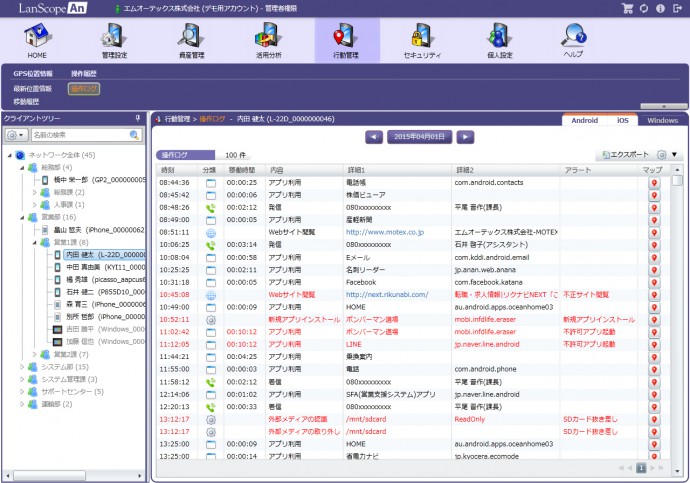The height and width of the screenshot is (483, 690).
Task: Go to next day arrow button
Action: (465, 137)
